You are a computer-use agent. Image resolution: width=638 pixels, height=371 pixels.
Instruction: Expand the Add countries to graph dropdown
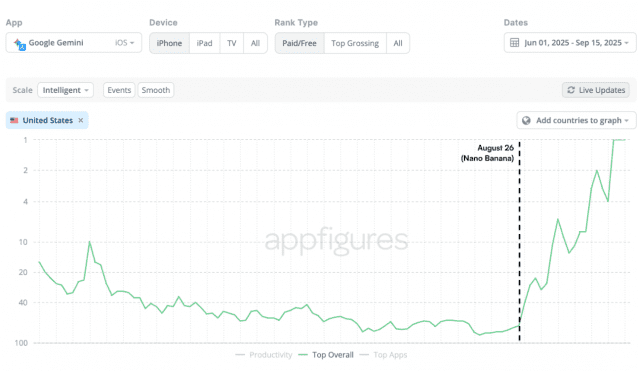(577, 120)
